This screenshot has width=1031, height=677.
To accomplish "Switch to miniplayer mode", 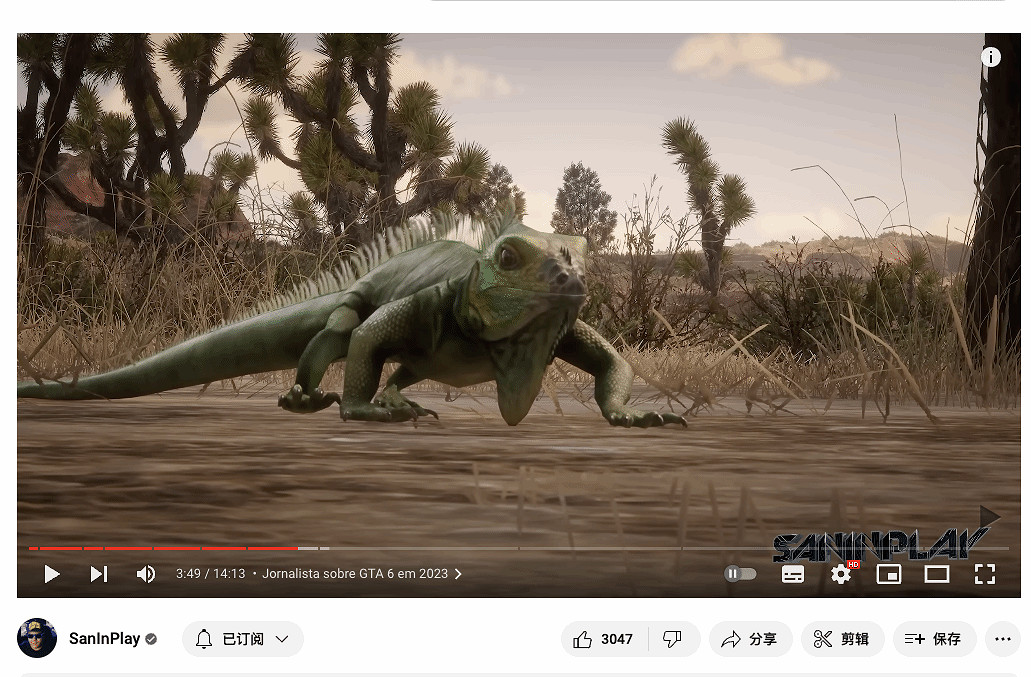I will (x=888, y=574).
